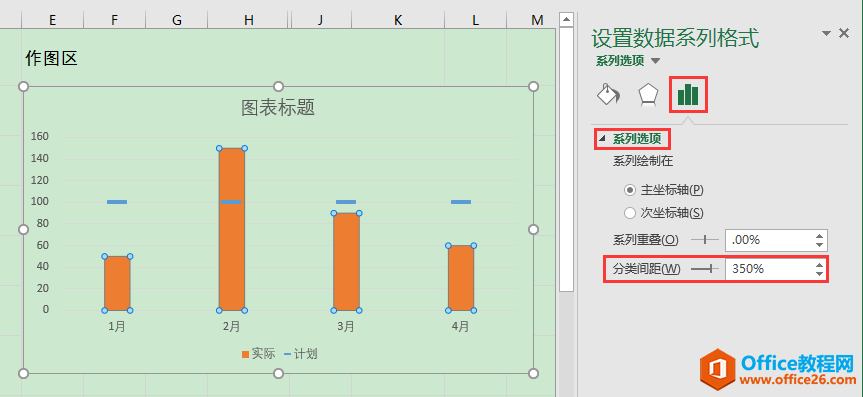Select the 1月 blue 计划 marker
The image size is (863, 397).
pos(117,202)
